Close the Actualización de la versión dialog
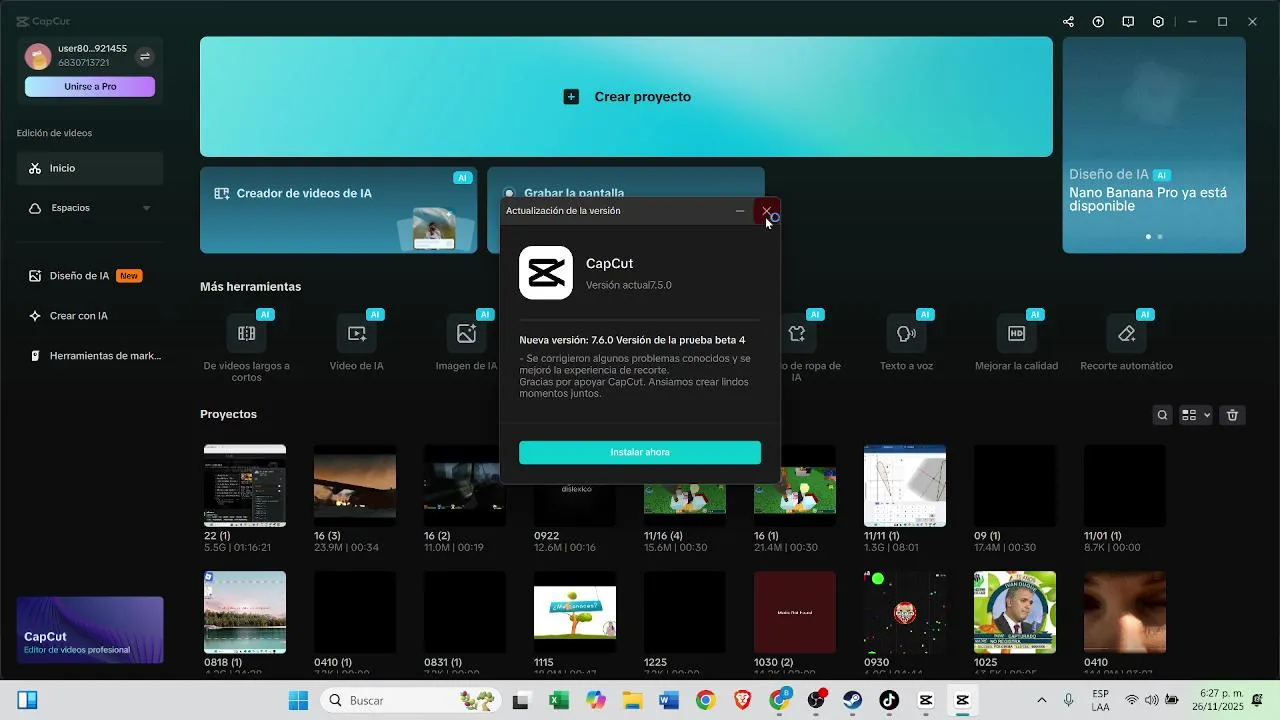 [x=766, y=211]
